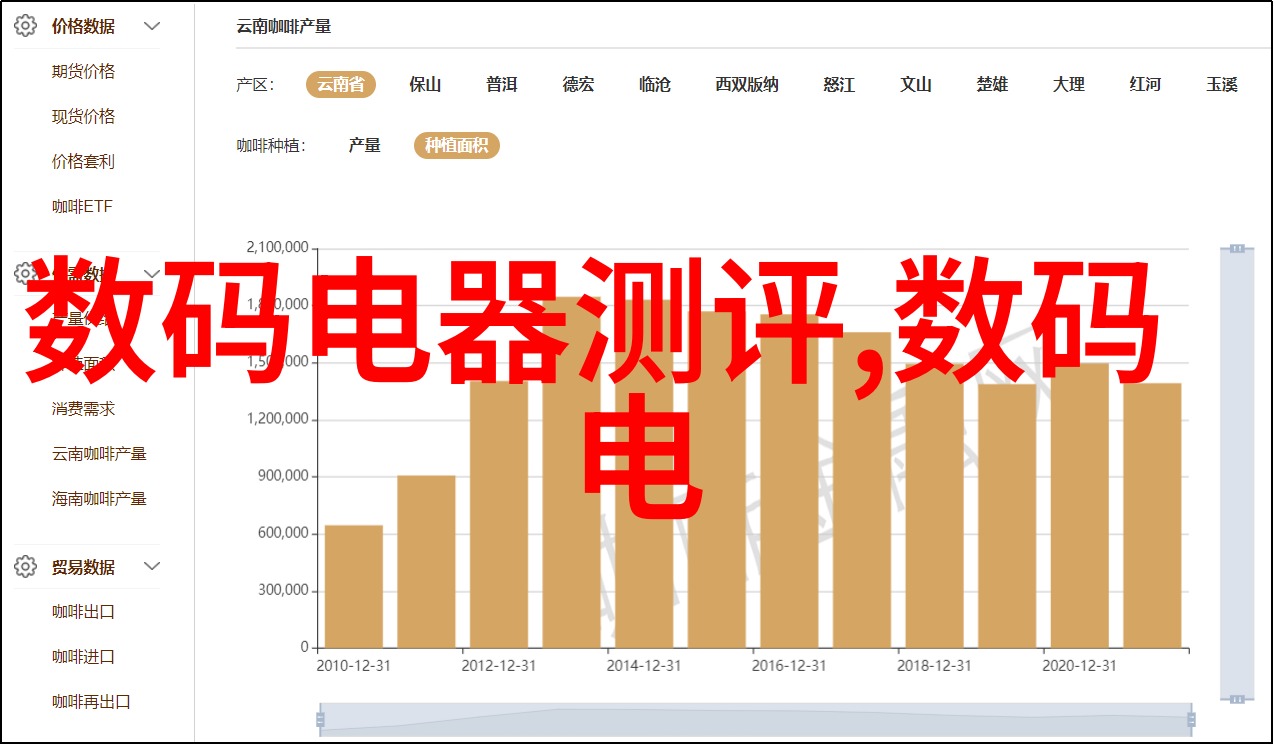Choose the 临沧 region
Viewport: 1275px width, 744px height.
tap(655, 85)
